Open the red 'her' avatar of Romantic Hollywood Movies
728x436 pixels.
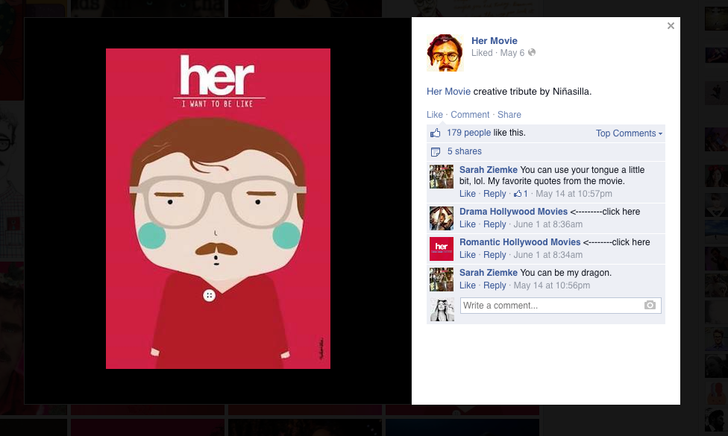pyautogui.click(x=442, y=249)
